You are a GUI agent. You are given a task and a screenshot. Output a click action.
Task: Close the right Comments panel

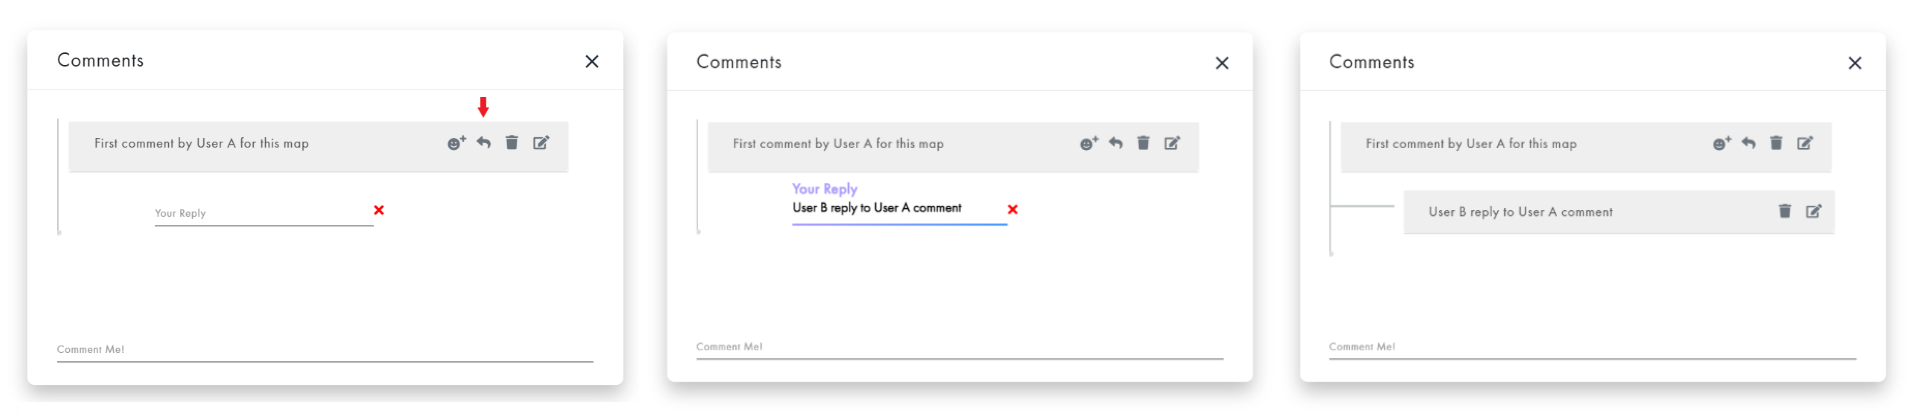1855,63
